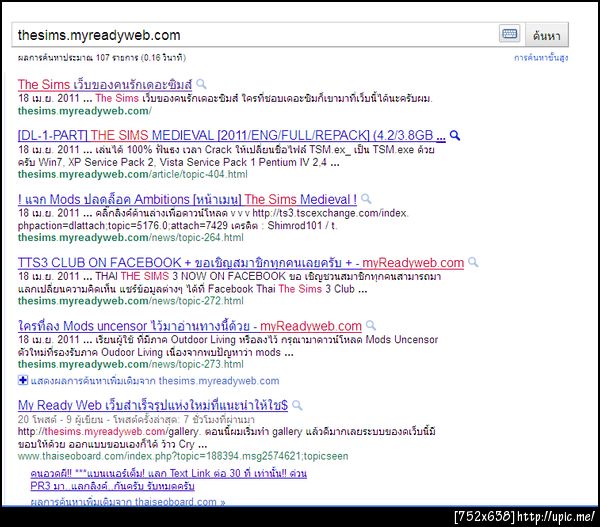Click green URL thesims.myreadyweb.com/article/topic-404.html
The width and height of the screenshot is (600, 527).
click(x=132, y=175)
